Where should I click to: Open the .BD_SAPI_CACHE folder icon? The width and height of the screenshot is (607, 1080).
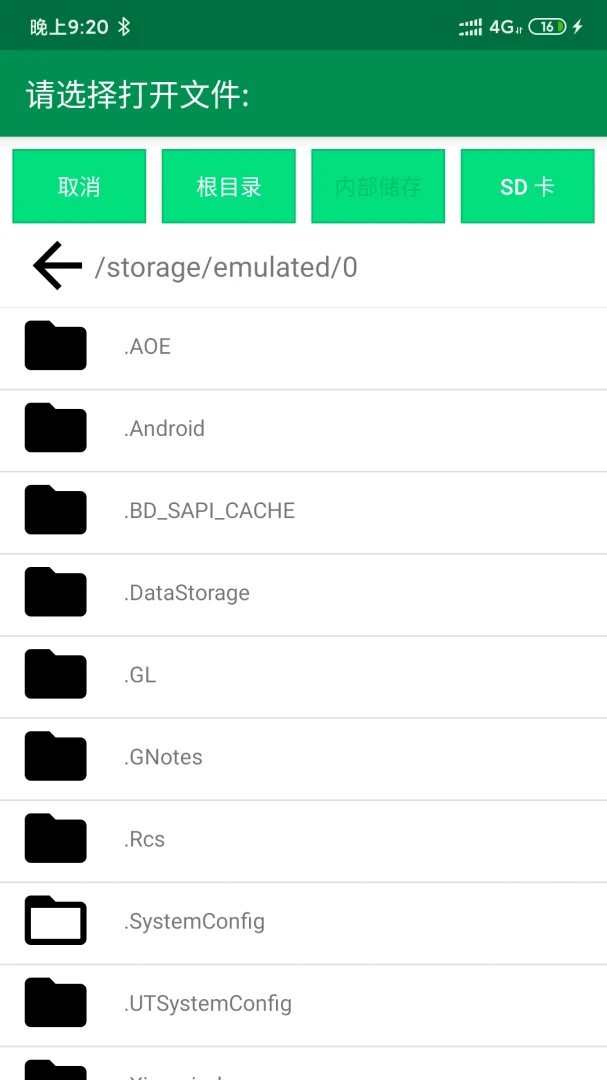(x=56, y=510)
